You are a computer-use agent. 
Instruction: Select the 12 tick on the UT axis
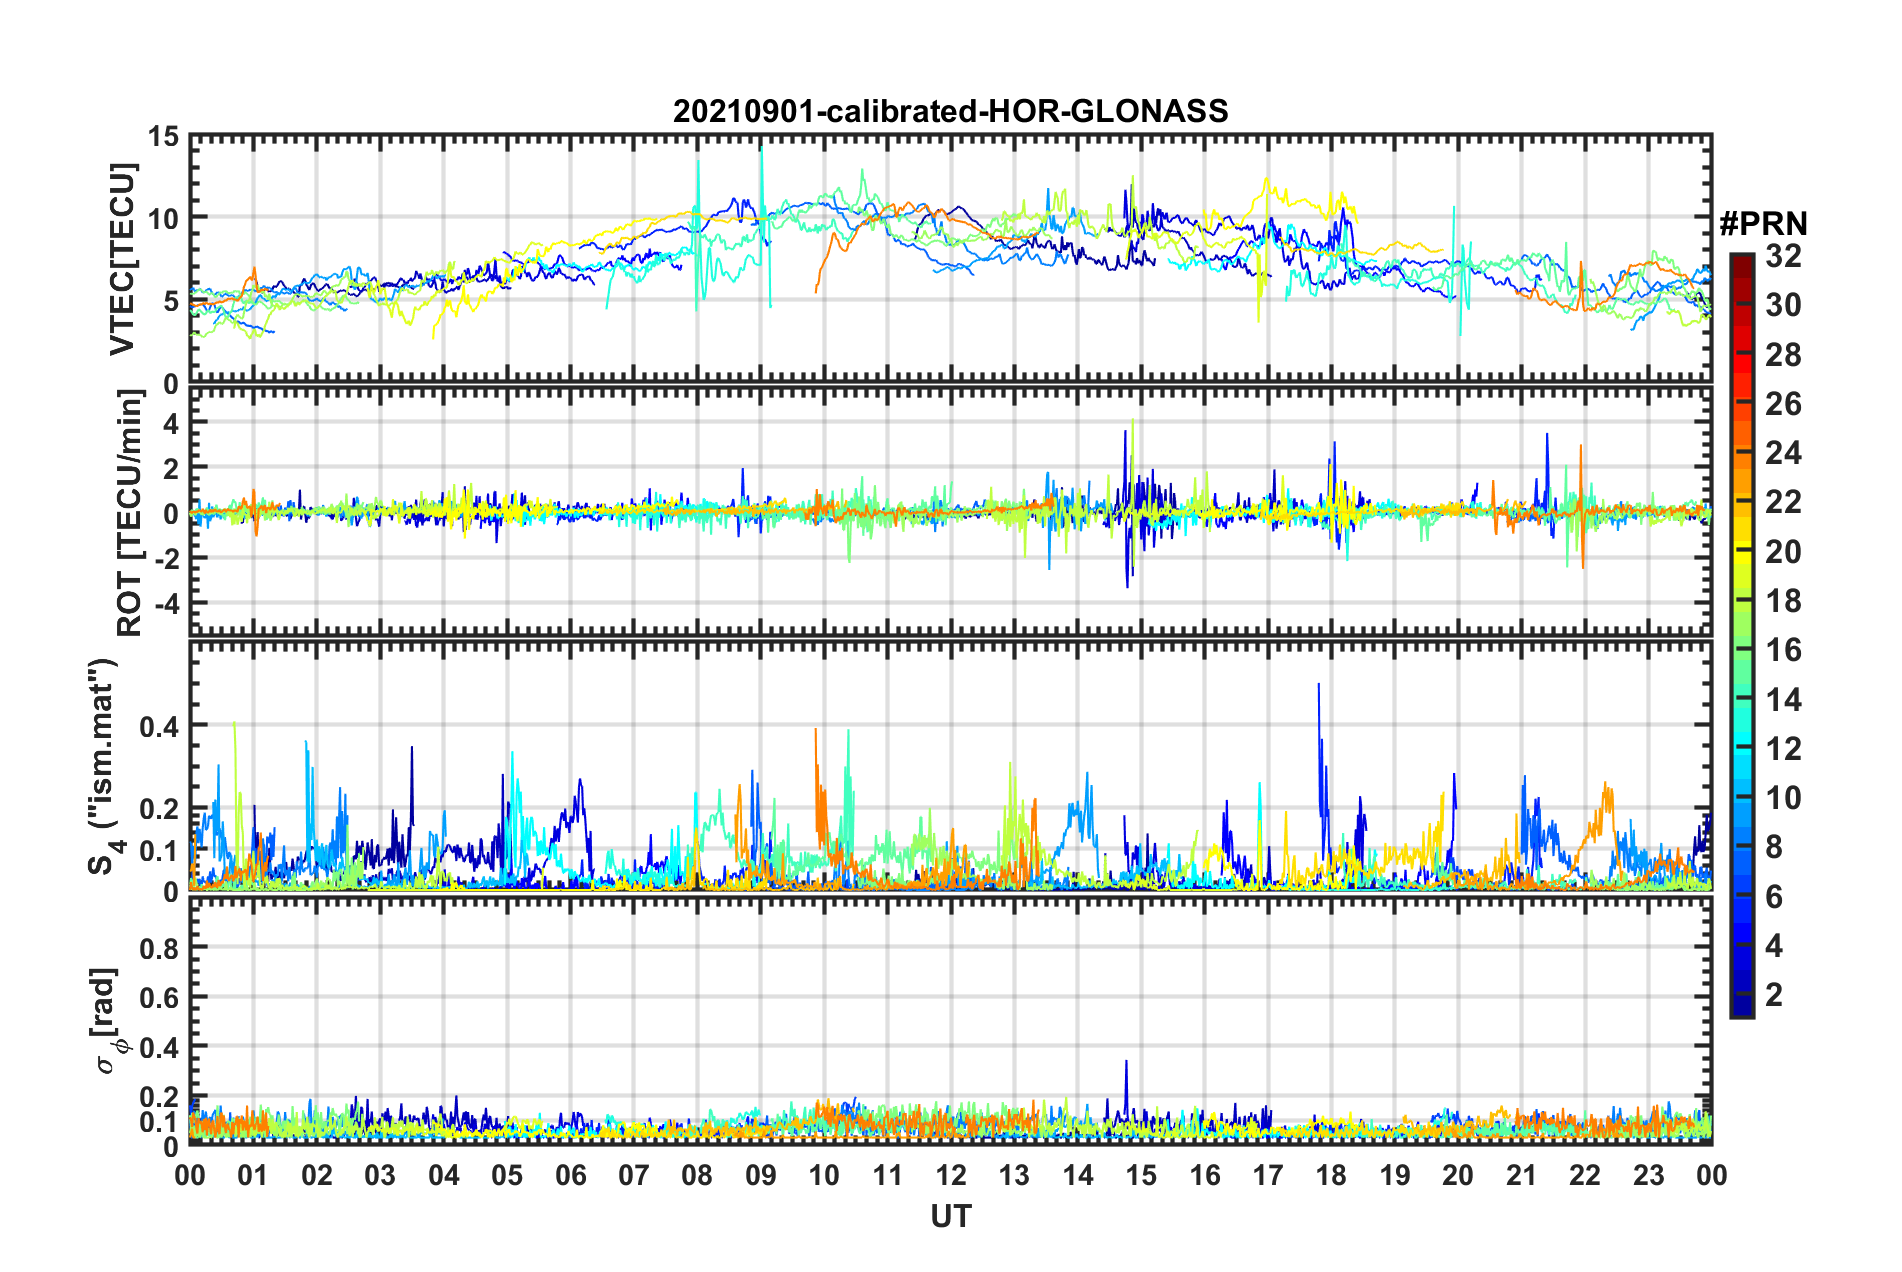(x=951, y=1175)
